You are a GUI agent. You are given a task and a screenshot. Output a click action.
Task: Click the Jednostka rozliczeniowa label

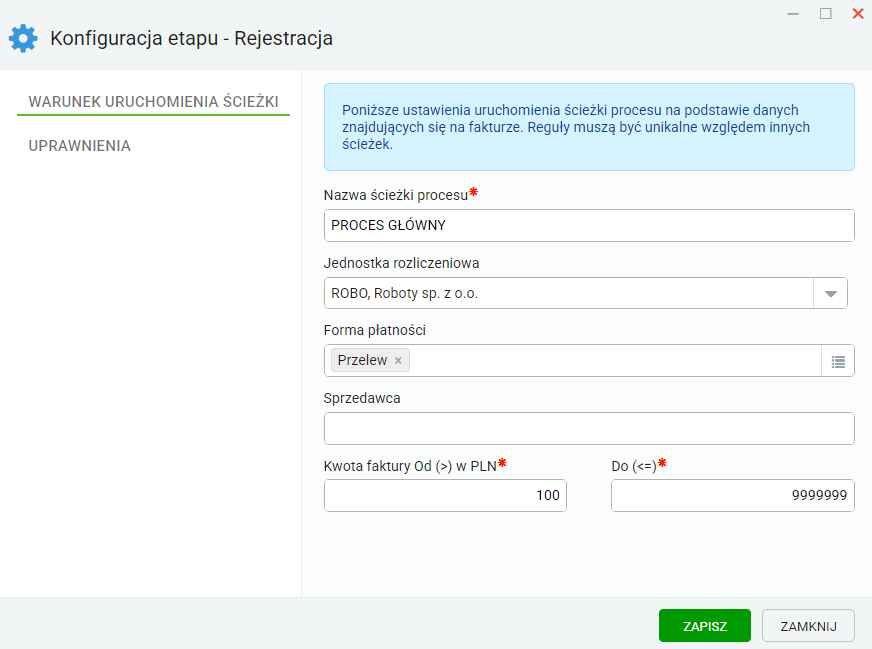(402, 263)
